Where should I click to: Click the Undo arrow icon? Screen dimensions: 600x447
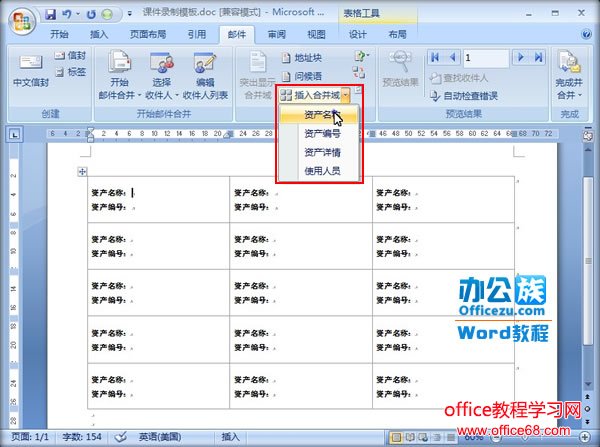click(x=67, y=15)
